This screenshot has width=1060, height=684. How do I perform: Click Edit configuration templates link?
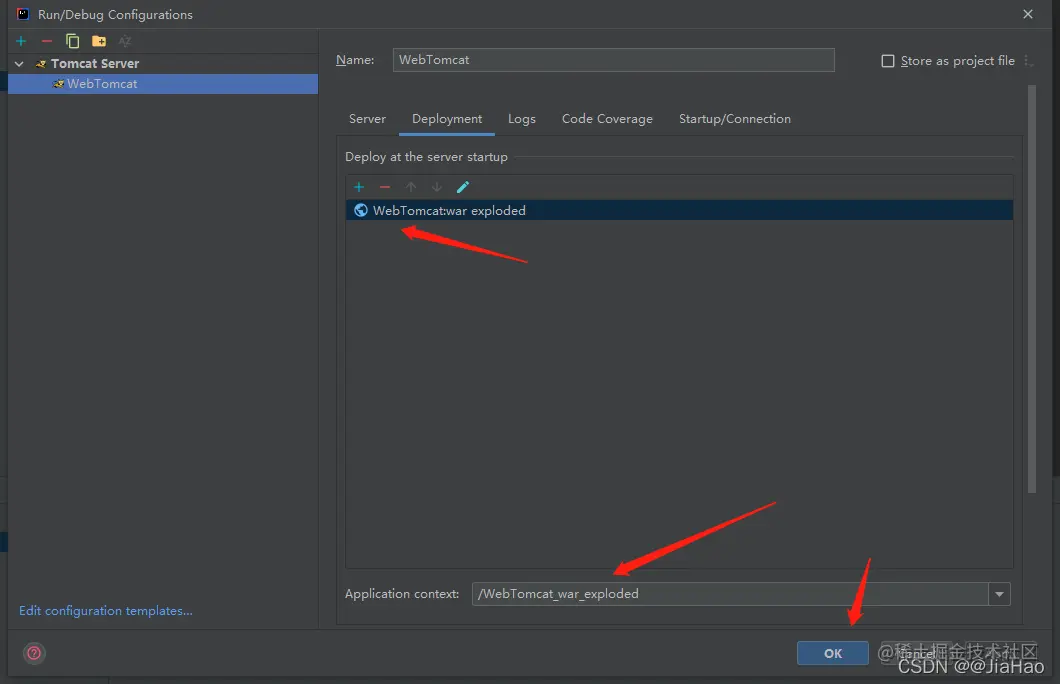[x=105, y=611]
